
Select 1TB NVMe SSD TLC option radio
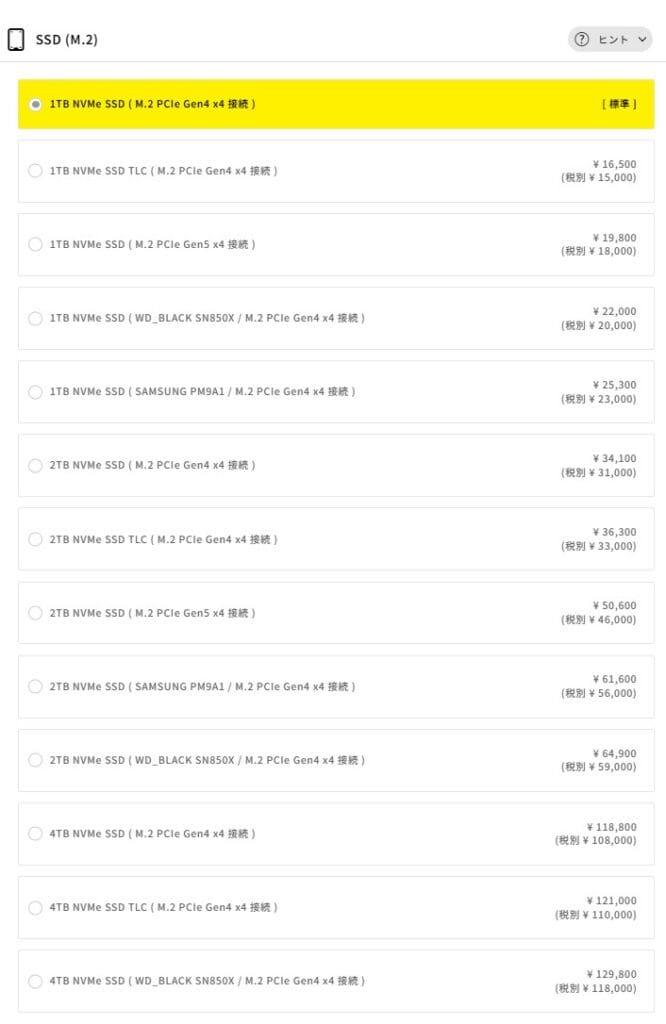(36, 171)
